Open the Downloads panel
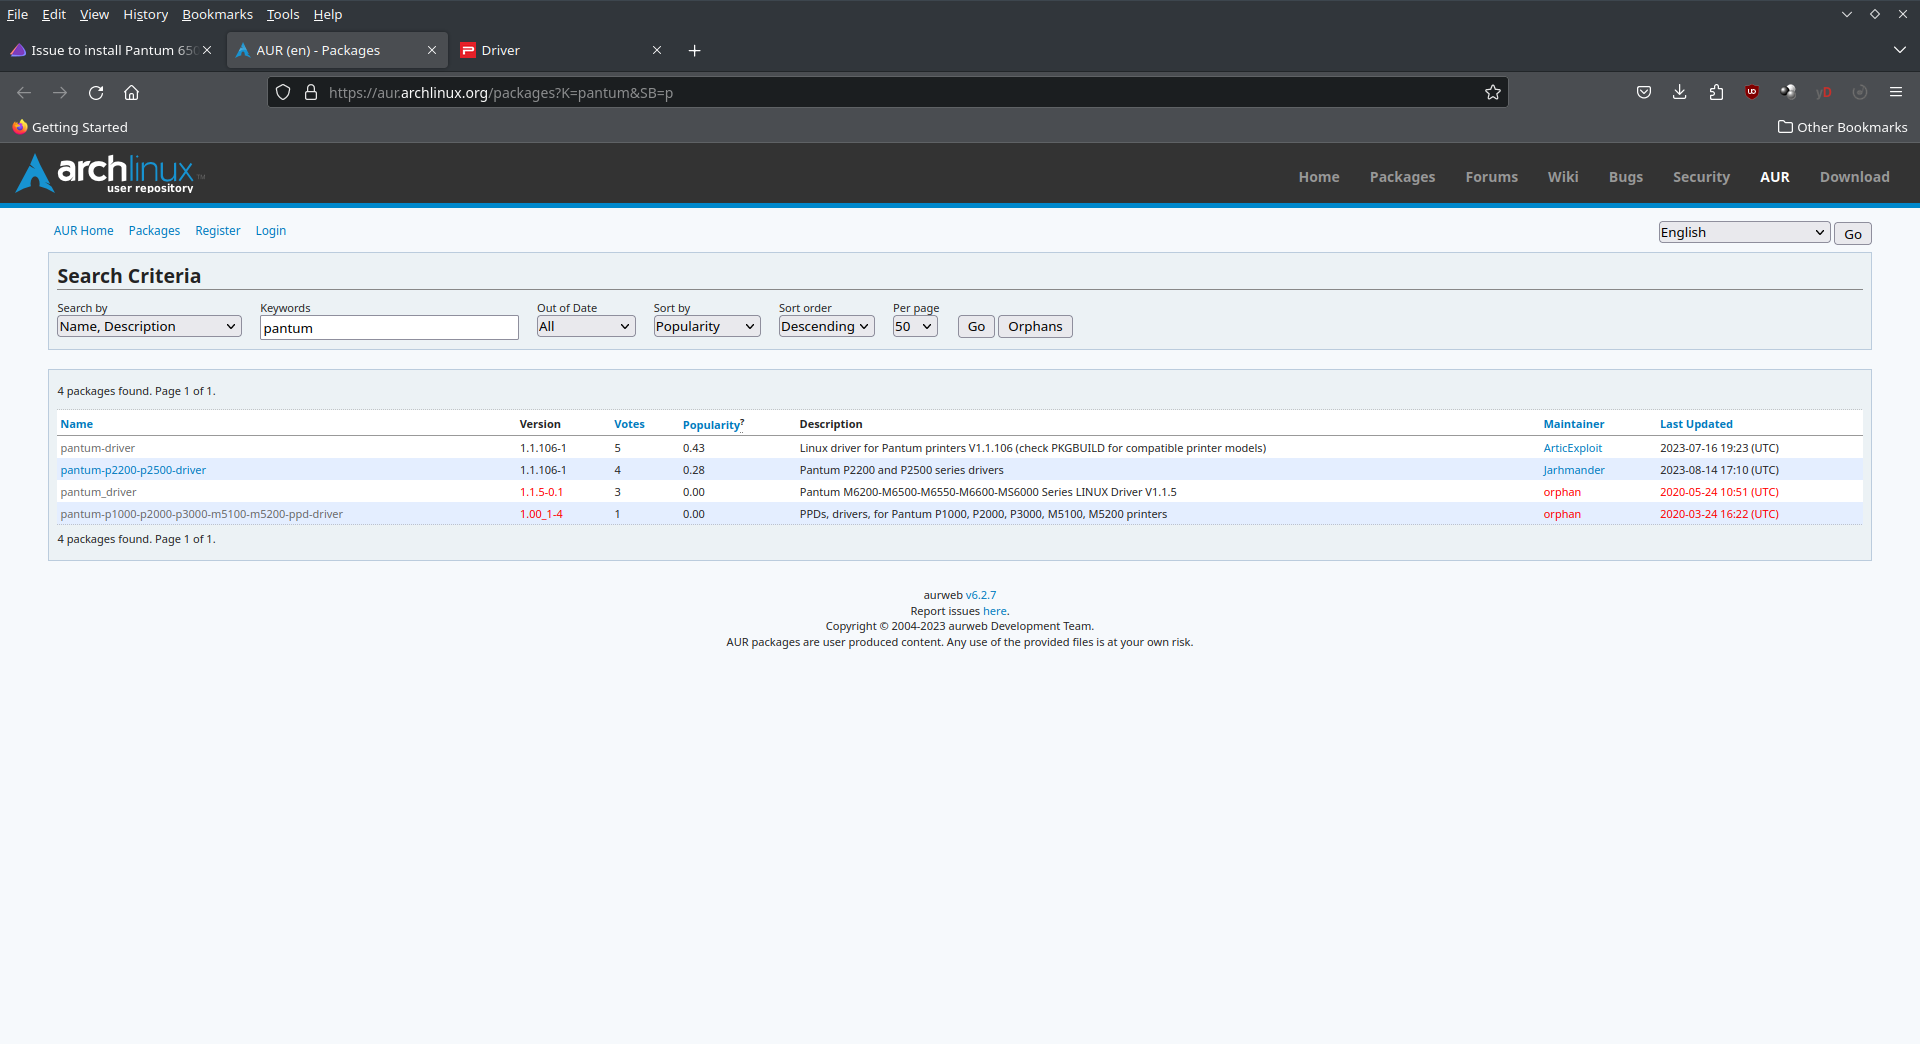The width and height of the screenshot is (1920, 1044). tap(1679, 92)
